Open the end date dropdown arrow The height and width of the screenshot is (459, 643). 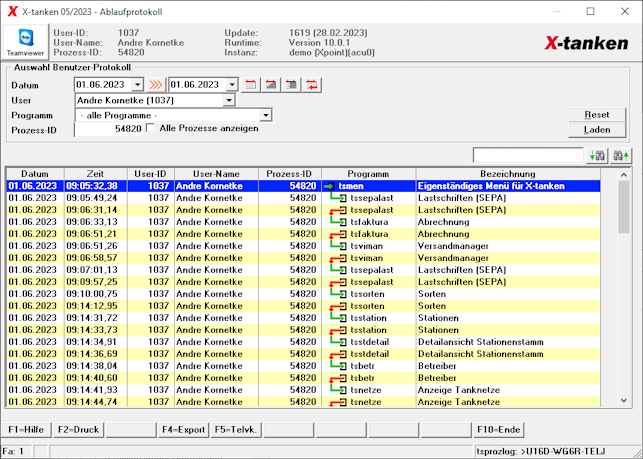(232, 85)
